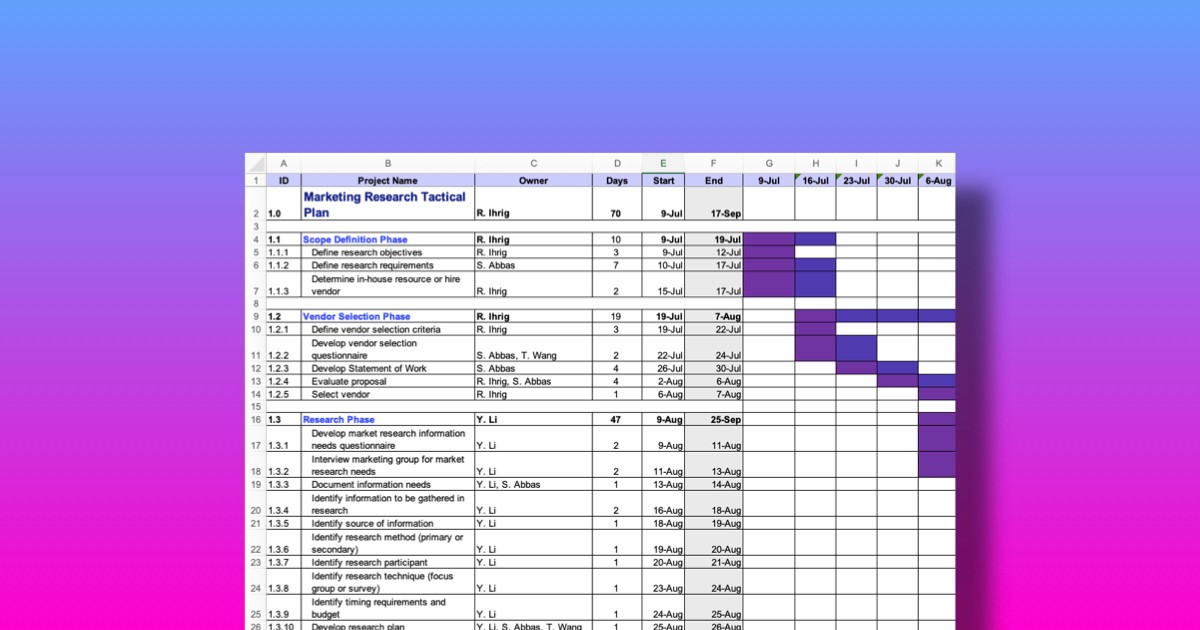The image size is (1200, 630).
Task: Click the Marketing Research Tactical Plan cell
Action: [x=388, y=204]
